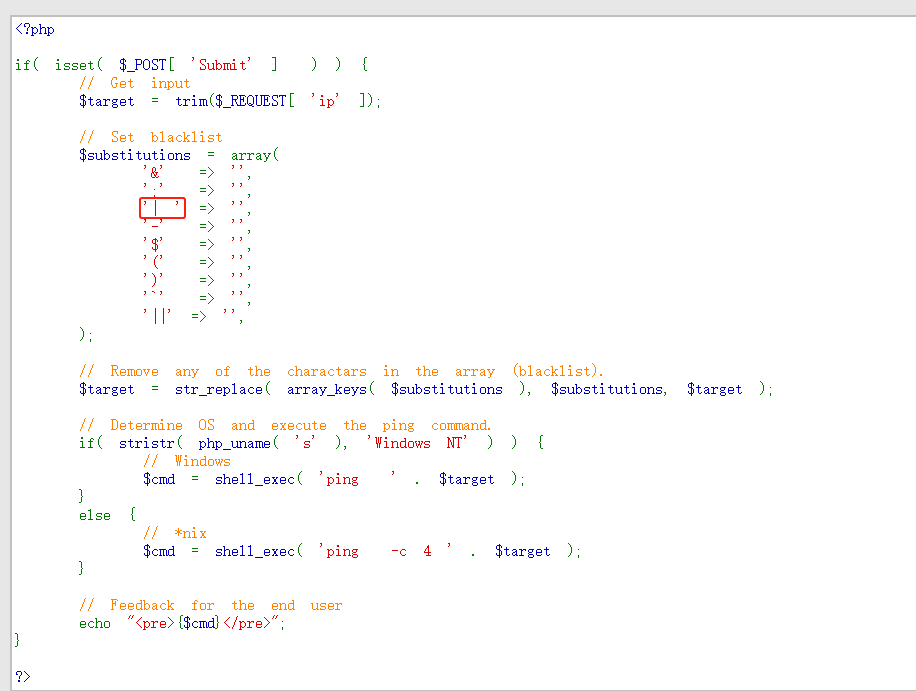Click the 'Windows NT' string
The width and height of the screenshot is (916, 691).
(x=417, y=443)
